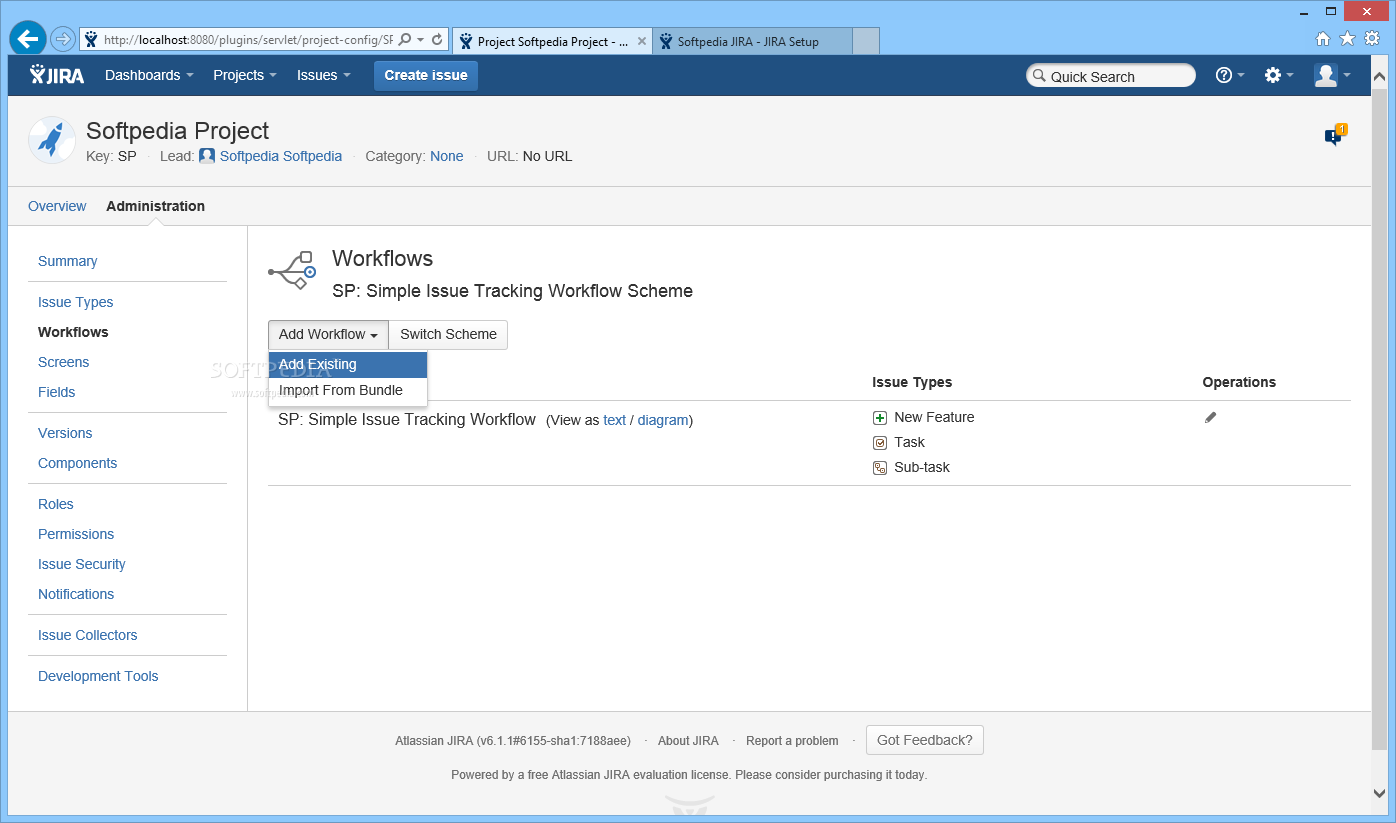1396x823 pixels.
Task: Switch to the Administration tab
Action: click(x=155, y=206)
